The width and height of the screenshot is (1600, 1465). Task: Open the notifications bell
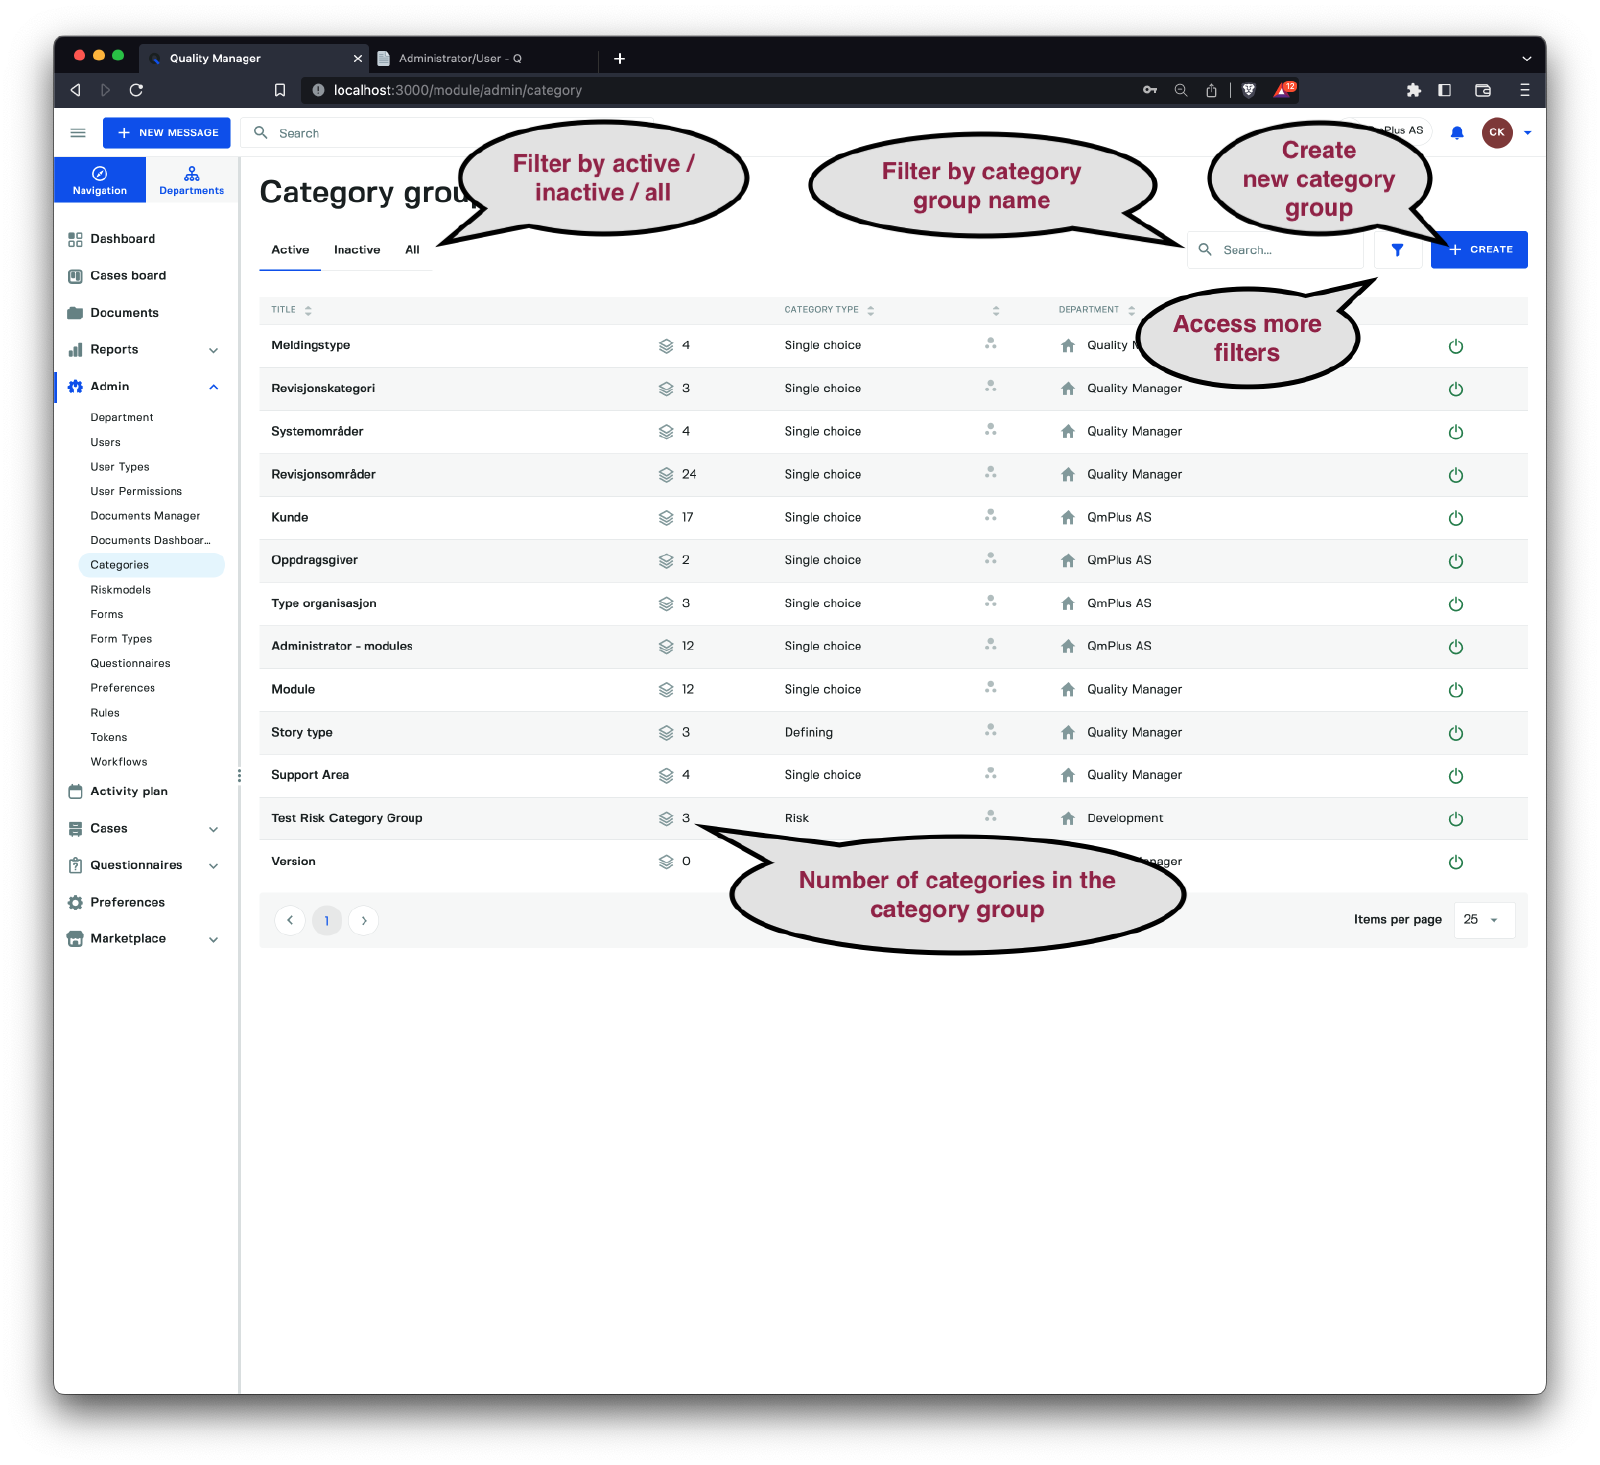pos(1457,133)
